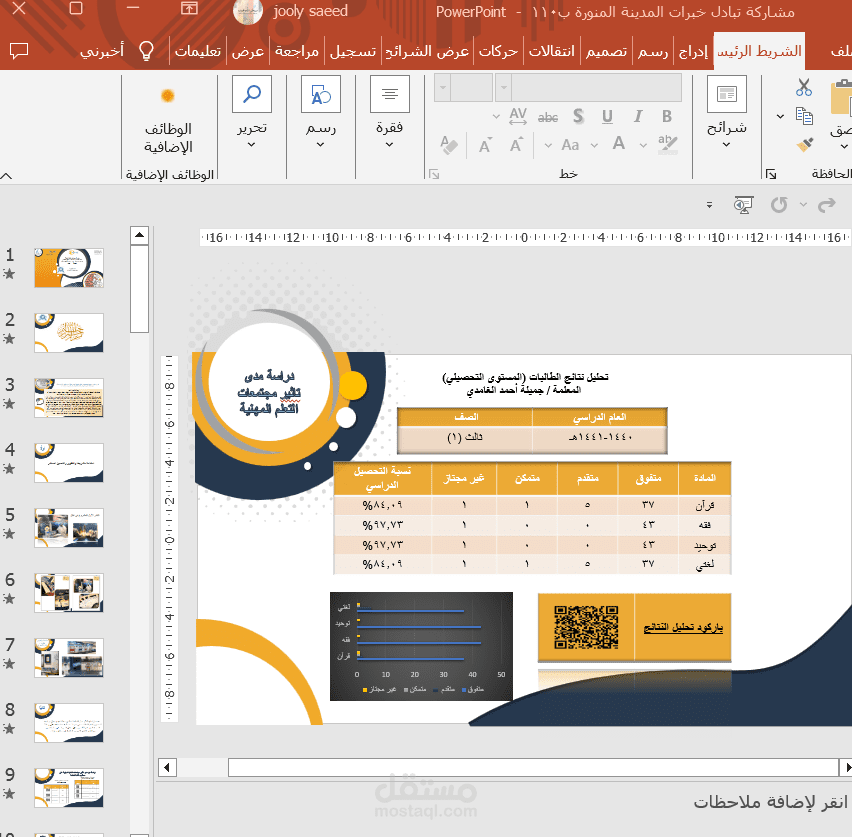Open the clipboard dialog launcher icon
Viewport: 852px width, 837px height.
[x=770, y=174]
